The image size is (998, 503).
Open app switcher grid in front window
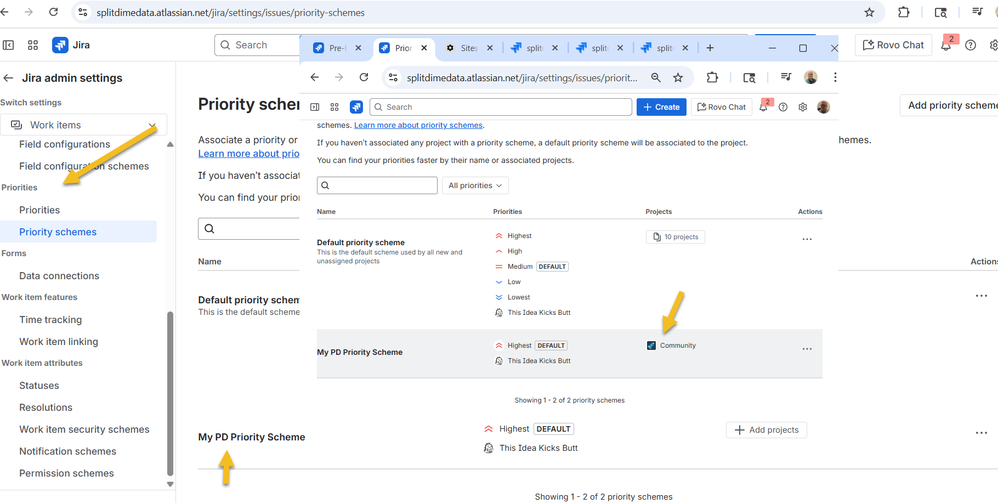tap(335, 107)
